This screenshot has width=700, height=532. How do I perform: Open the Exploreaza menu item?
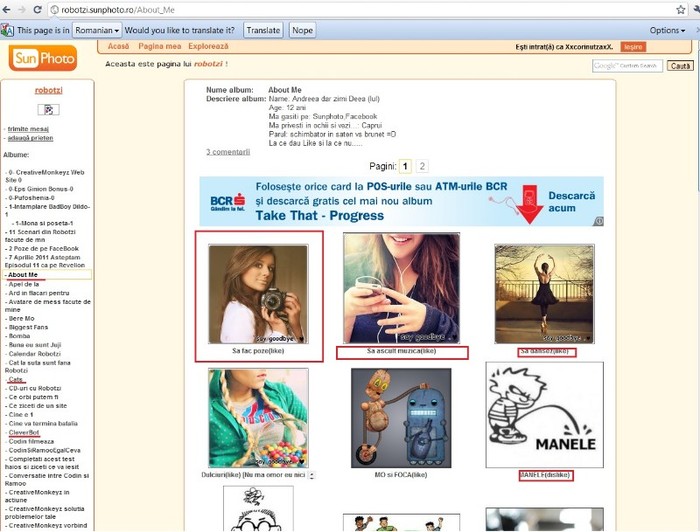click(208, 47)
